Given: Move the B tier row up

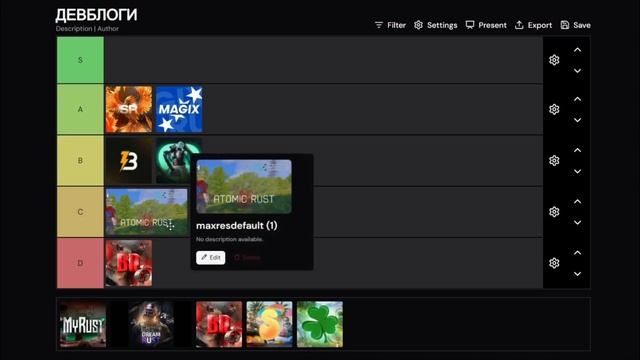Looking at the screenshot, I should (578, 150).
